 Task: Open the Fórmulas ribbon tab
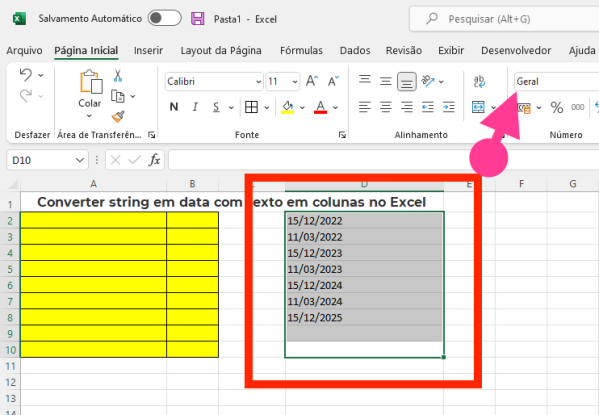pyautogui.click(x=301, y=50)
